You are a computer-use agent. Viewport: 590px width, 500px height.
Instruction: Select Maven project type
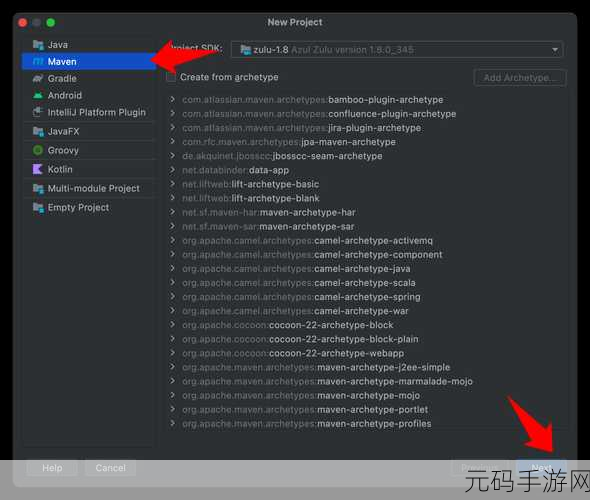click(x=89, y=61)
